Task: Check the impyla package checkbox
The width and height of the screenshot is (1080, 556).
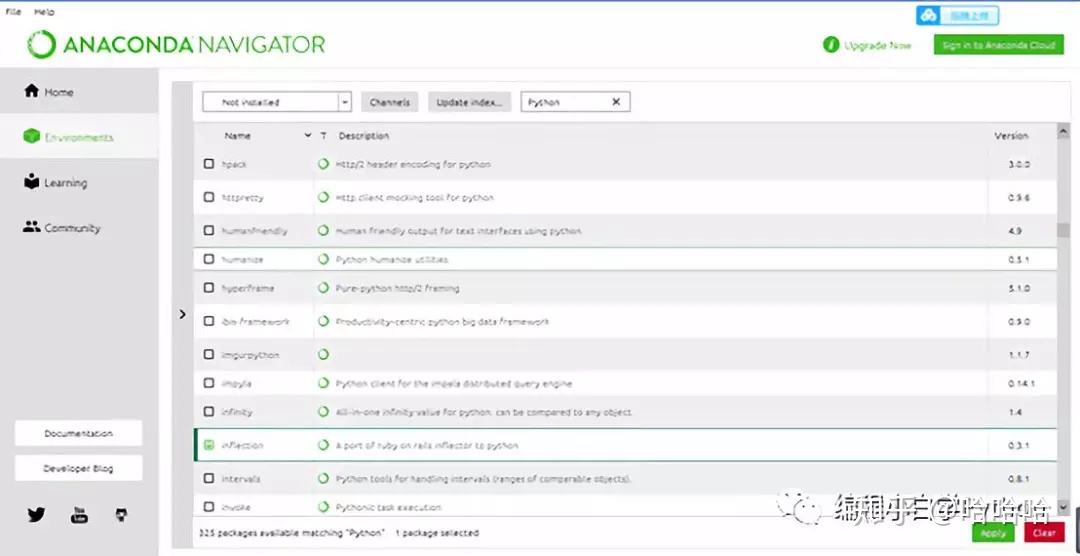Action: click(209, 383)
